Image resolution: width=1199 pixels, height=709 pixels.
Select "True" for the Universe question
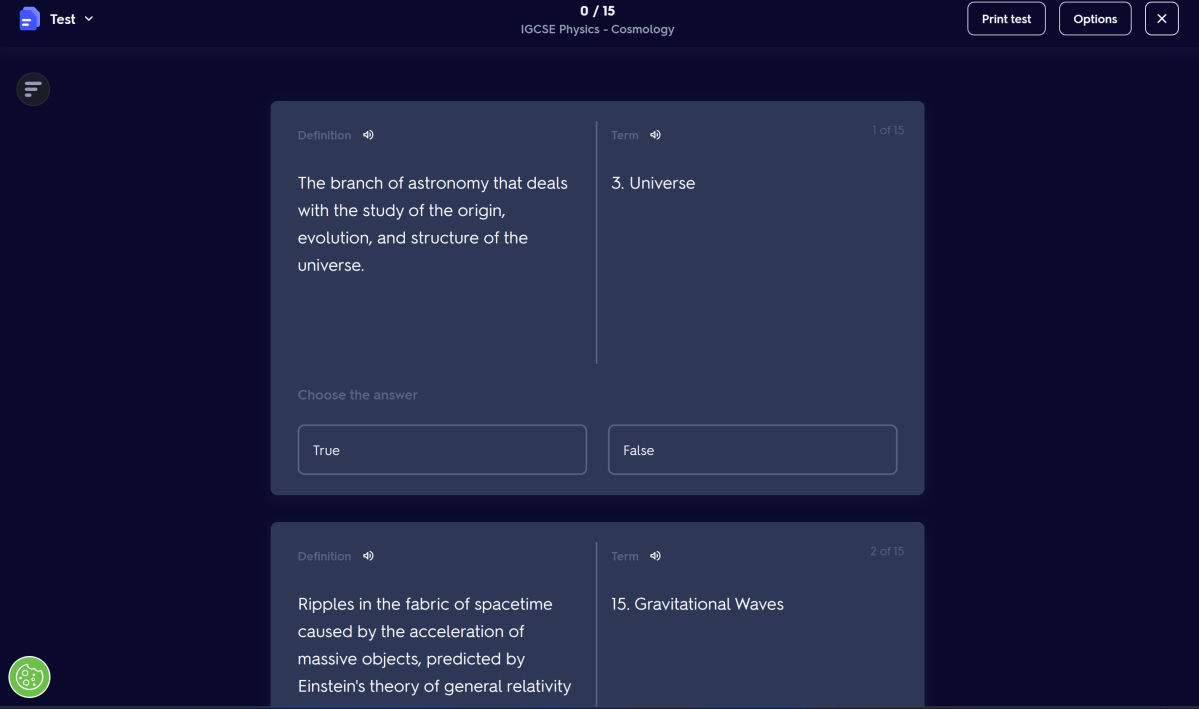click(x=442, y=449)
